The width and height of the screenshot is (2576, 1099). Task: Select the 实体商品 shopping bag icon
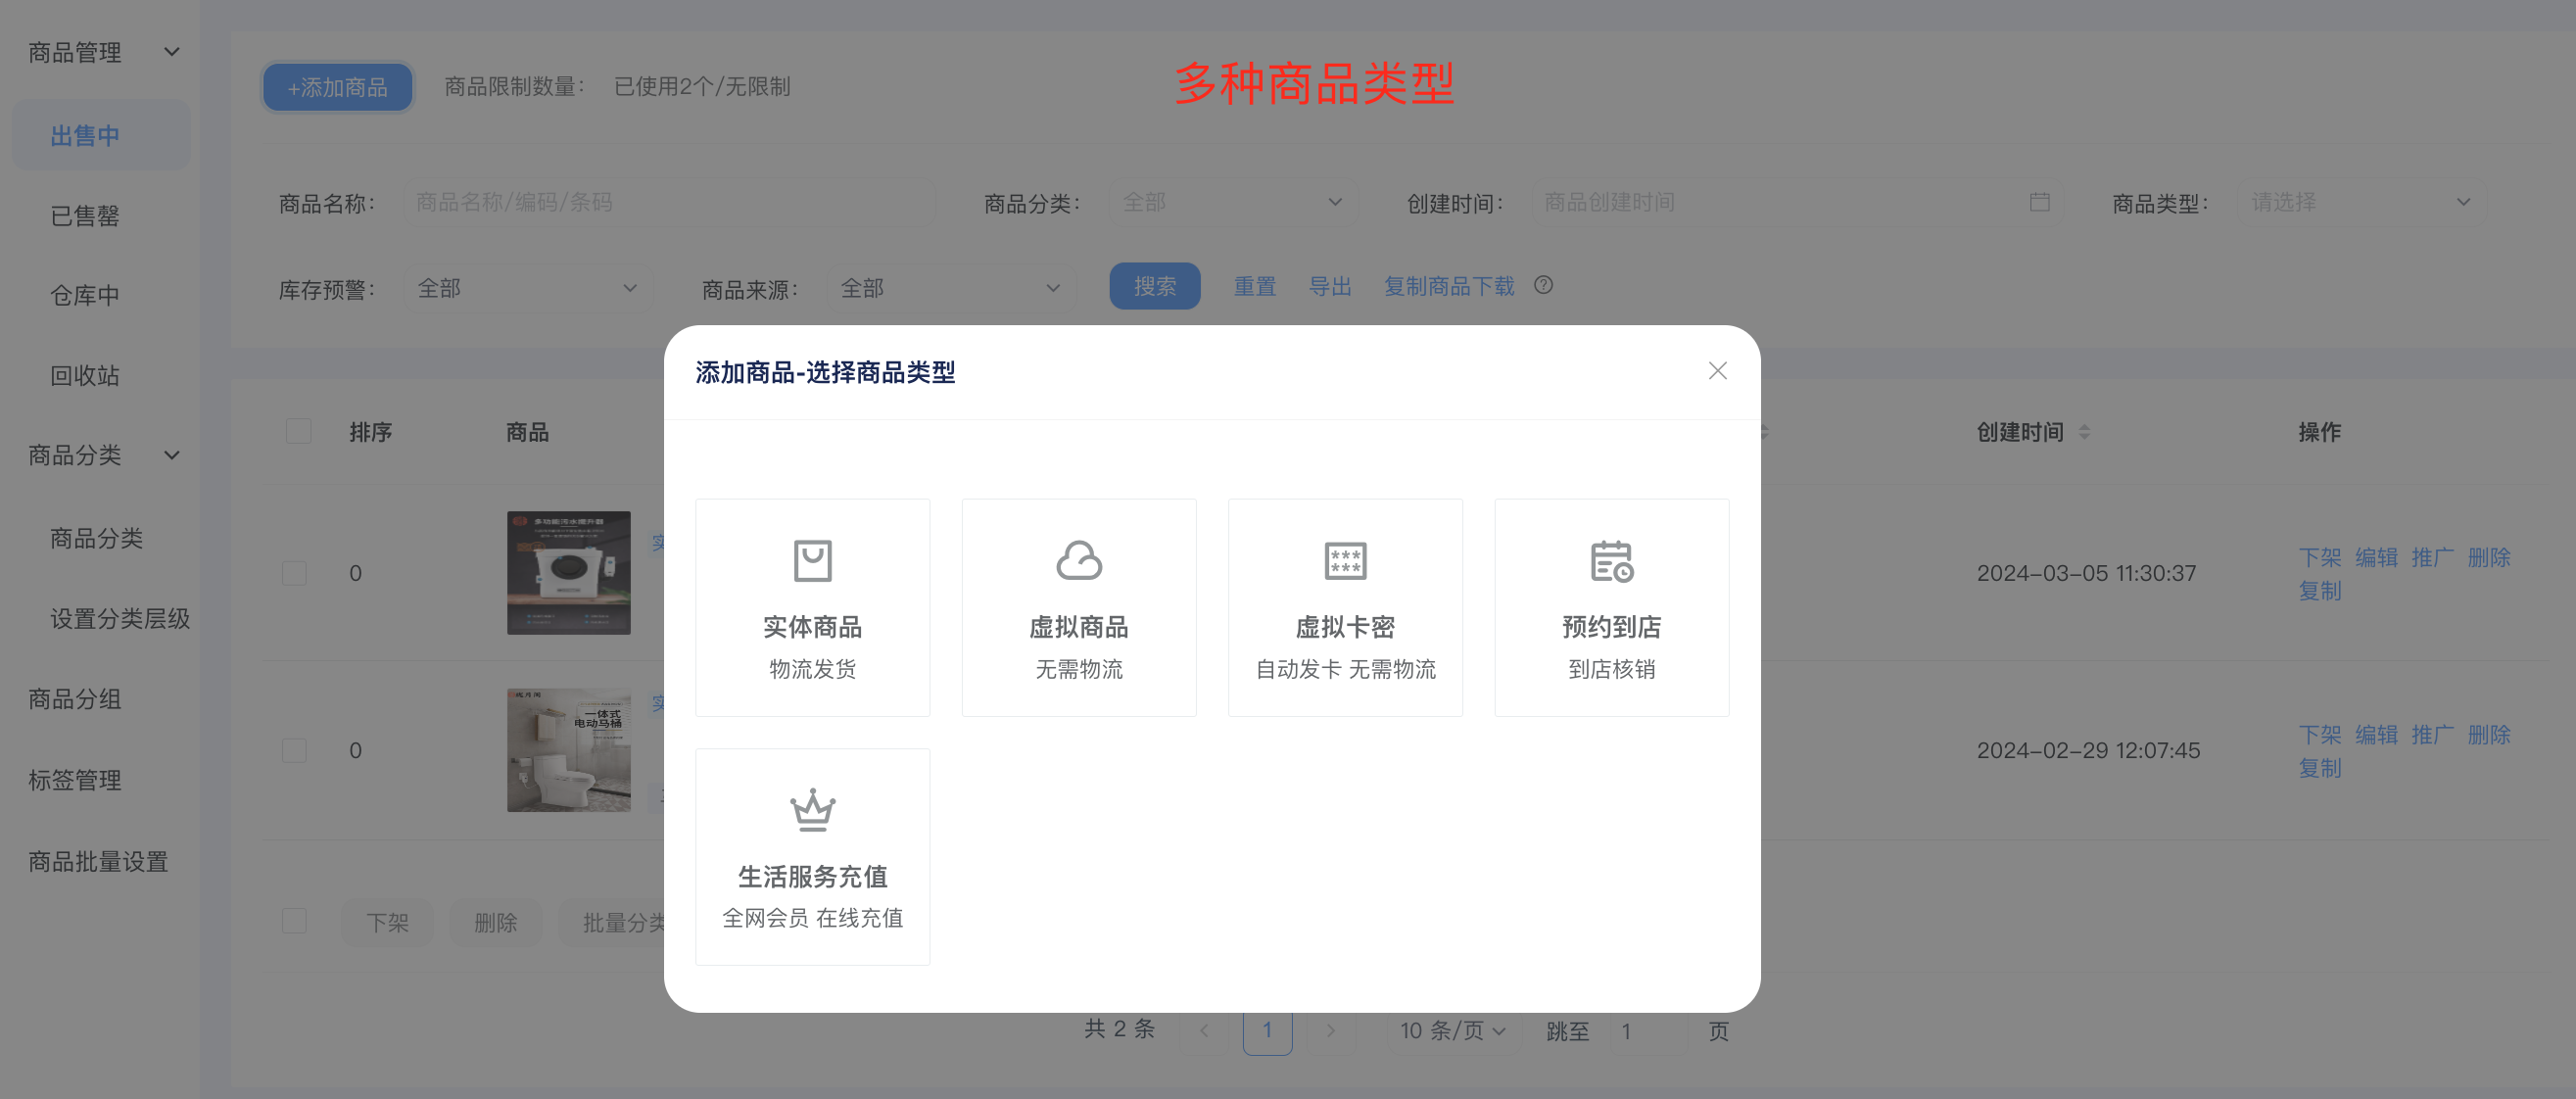coord(812,561)
